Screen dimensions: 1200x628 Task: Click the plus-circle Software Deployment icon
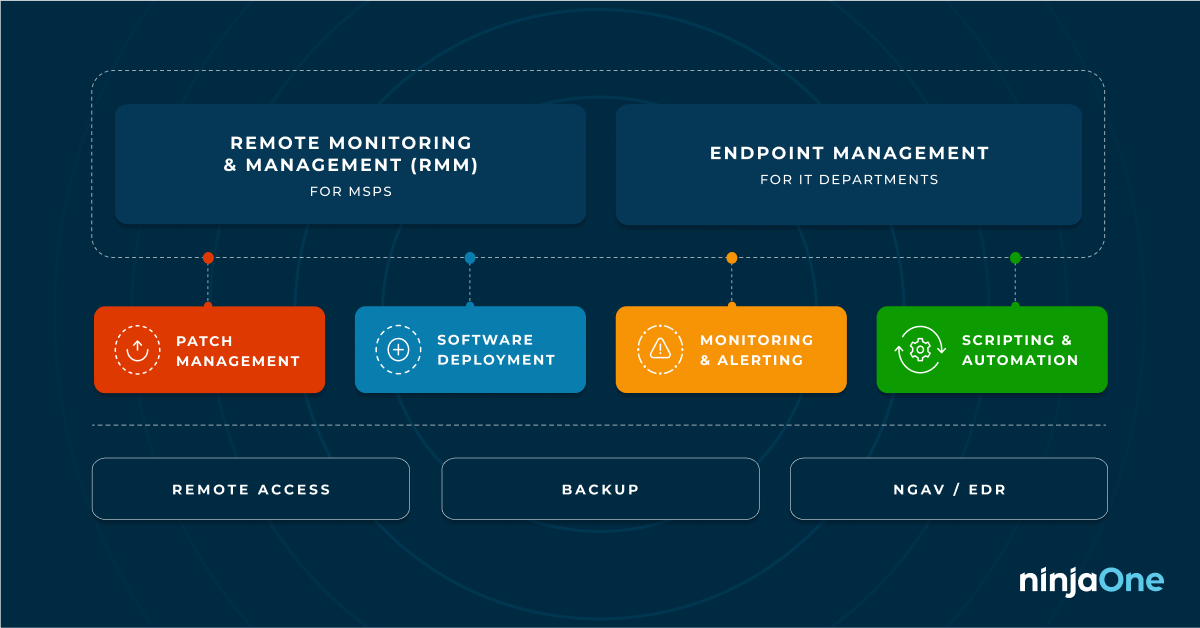click(399, 349)
